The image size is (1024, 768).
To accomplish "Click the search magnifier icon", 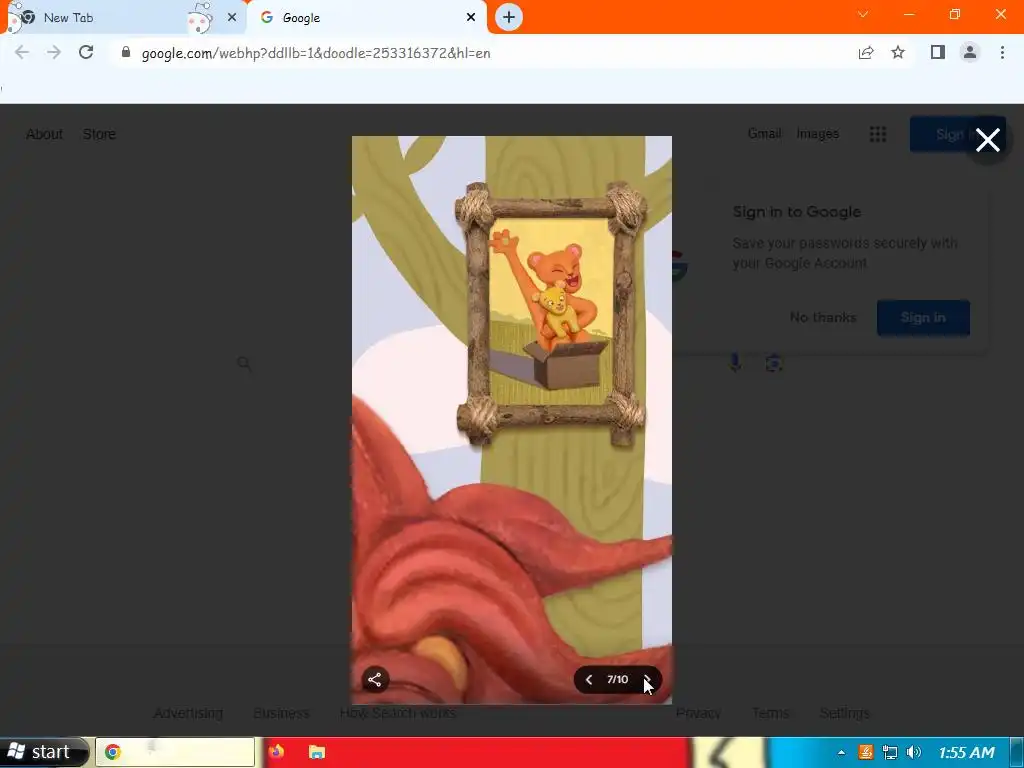I will (x=244, y=363).
